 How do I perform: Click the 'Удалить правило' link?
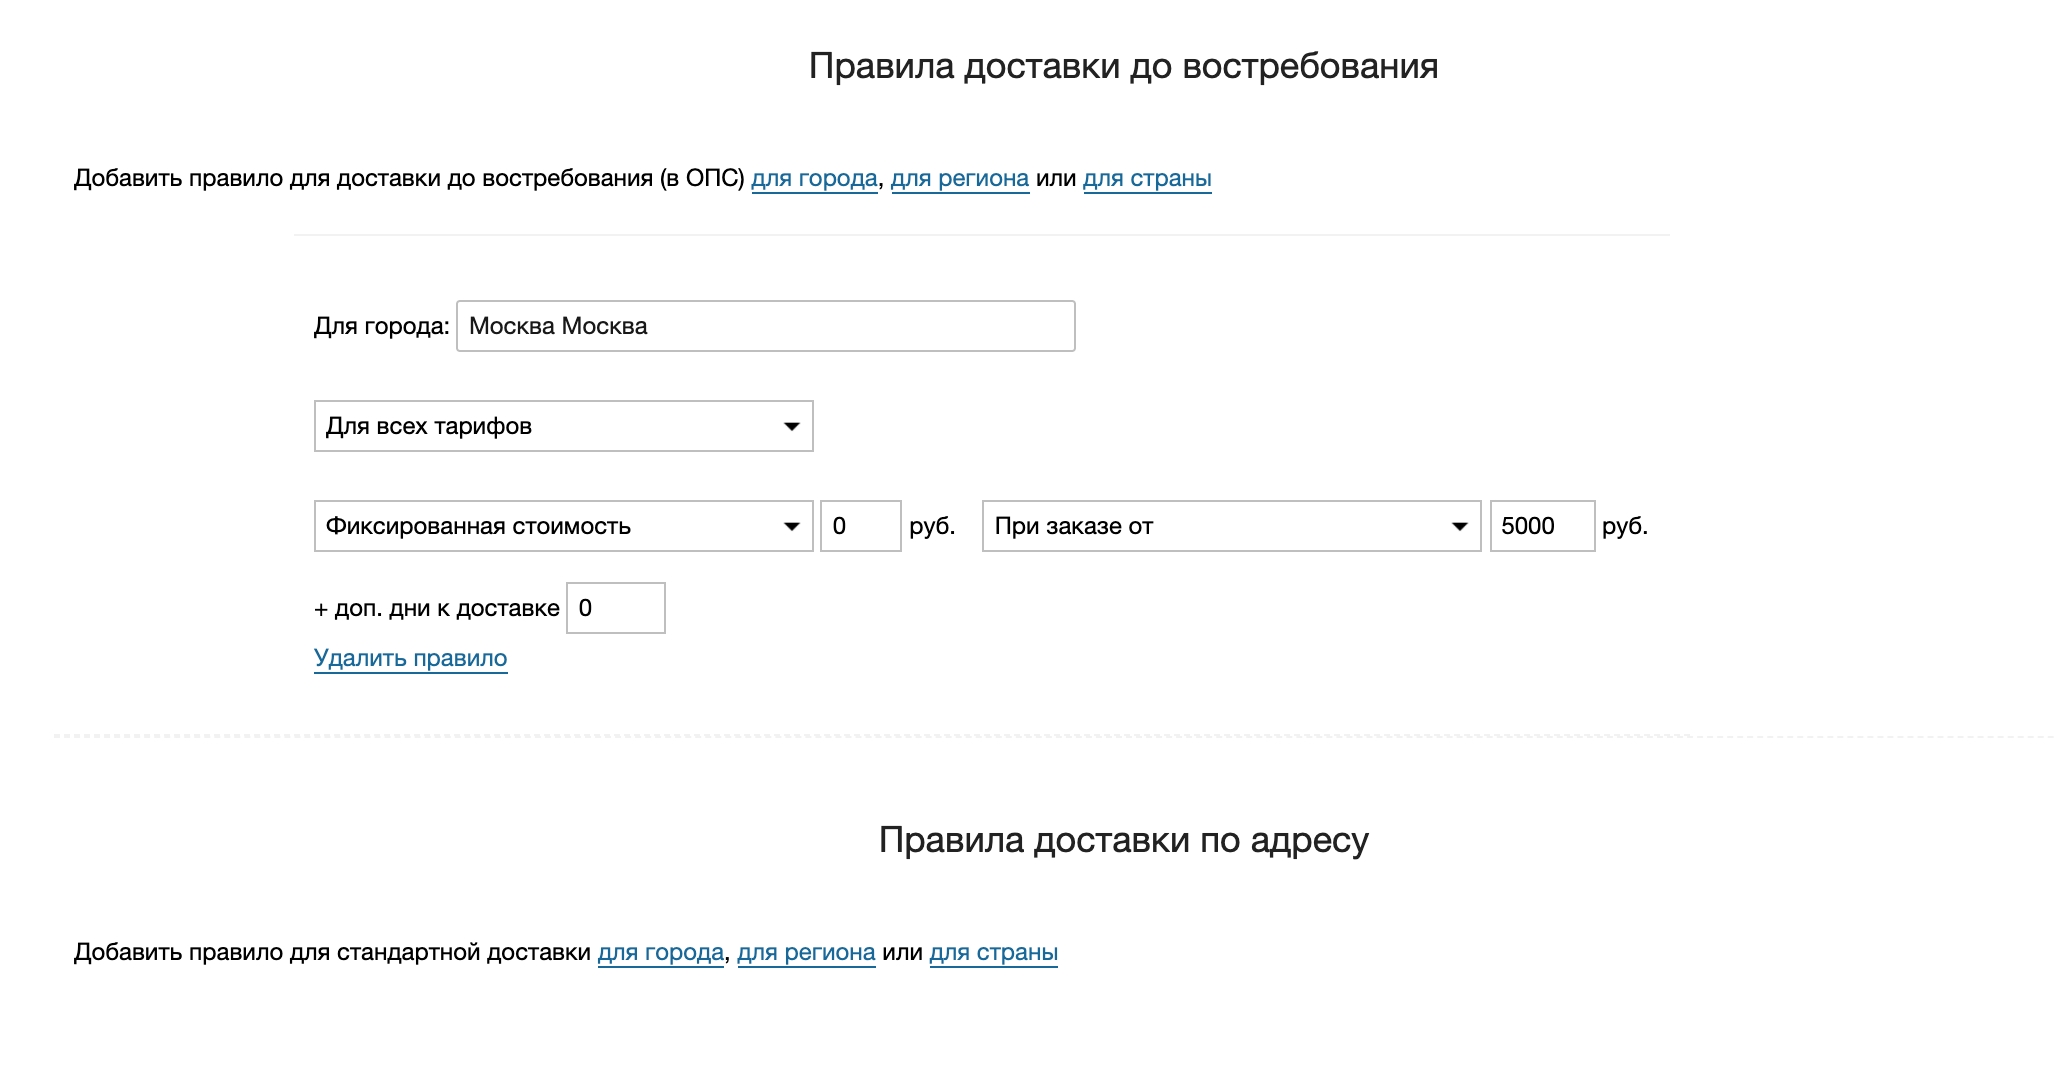410,659
